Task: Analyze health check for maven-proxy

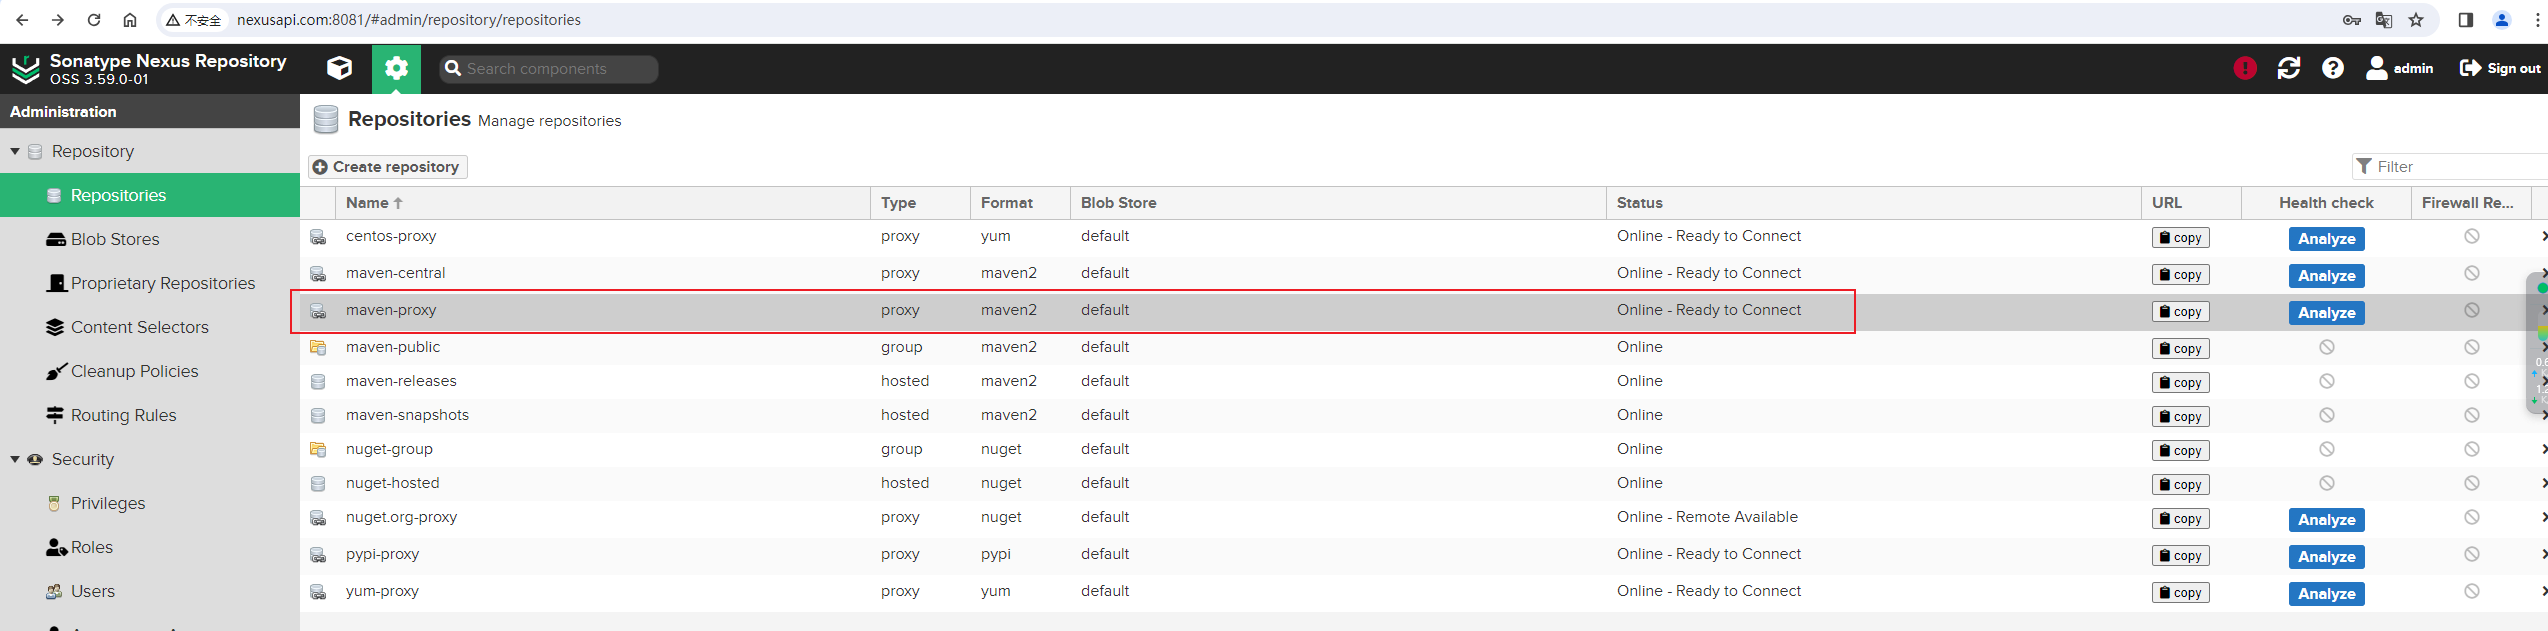Action: (x=2326, y=313)
